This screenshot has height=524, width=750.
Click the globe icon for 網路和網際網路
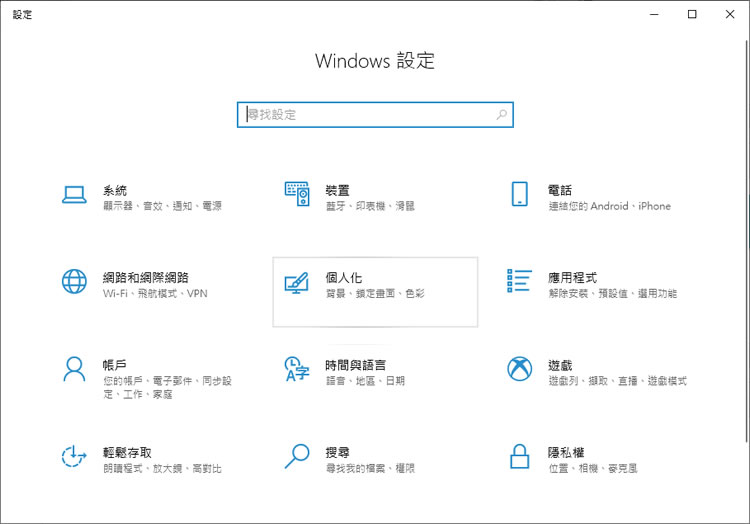click(x=74, y=281)
